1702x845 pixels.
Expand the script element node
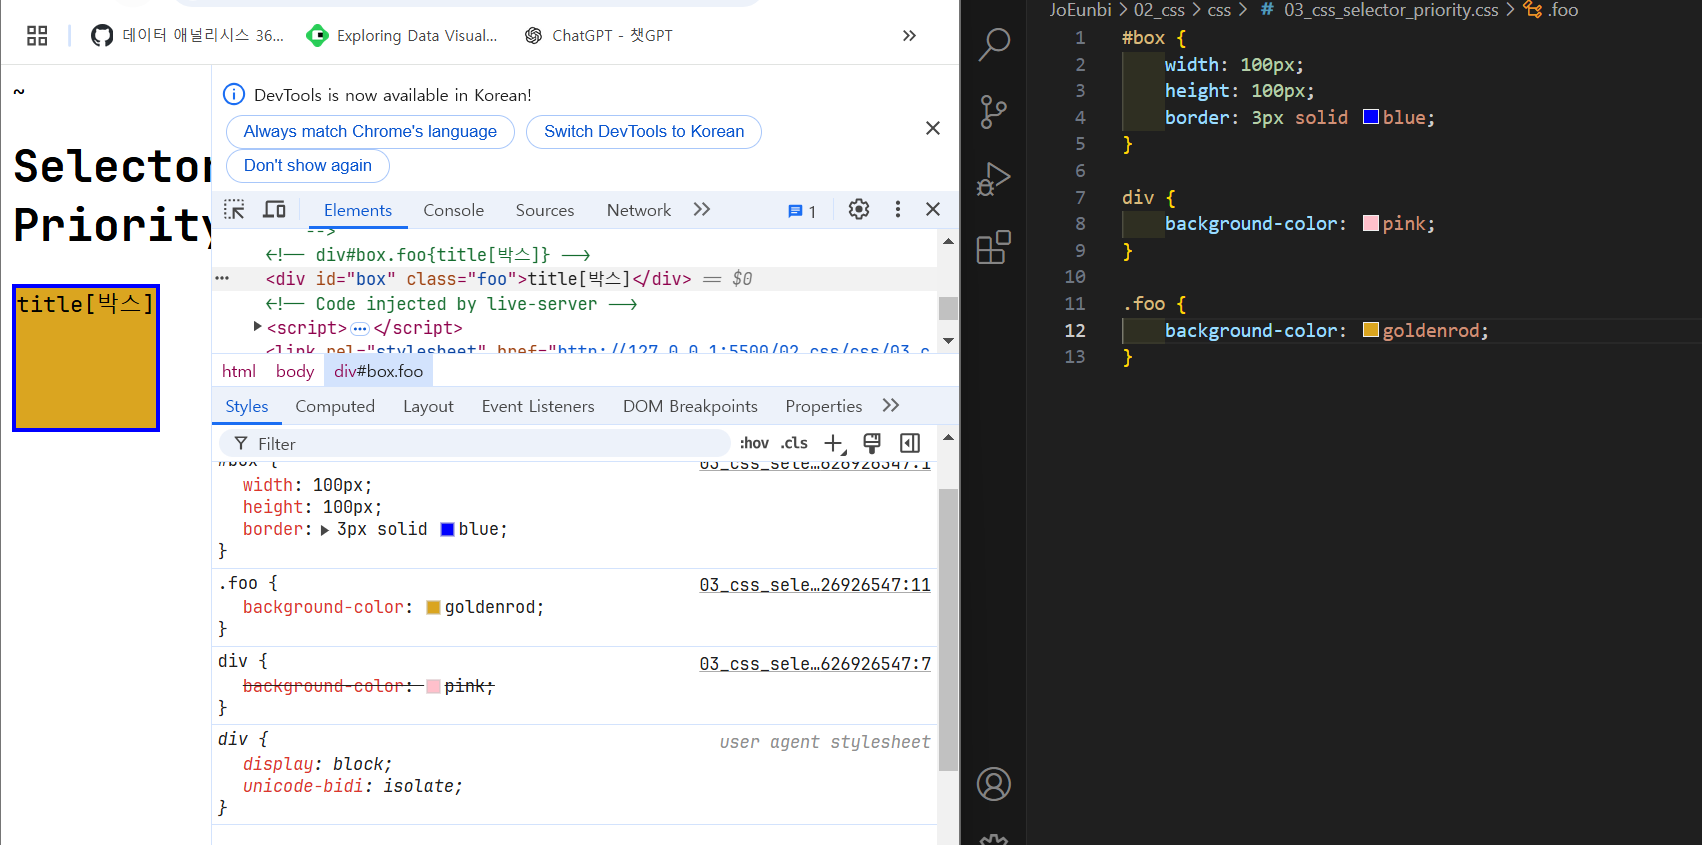click(x=258, y=327)
